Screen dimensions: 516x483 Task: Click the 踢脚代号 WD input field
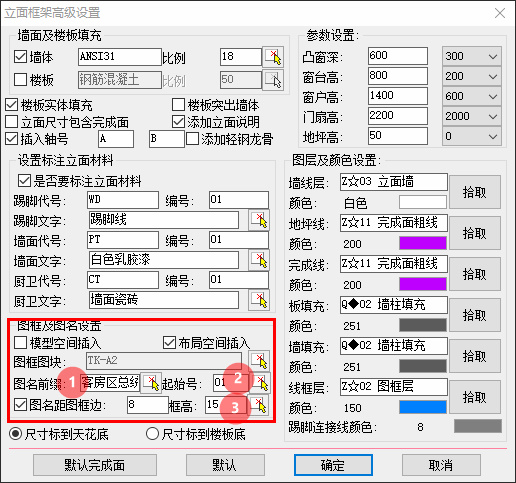123,200
